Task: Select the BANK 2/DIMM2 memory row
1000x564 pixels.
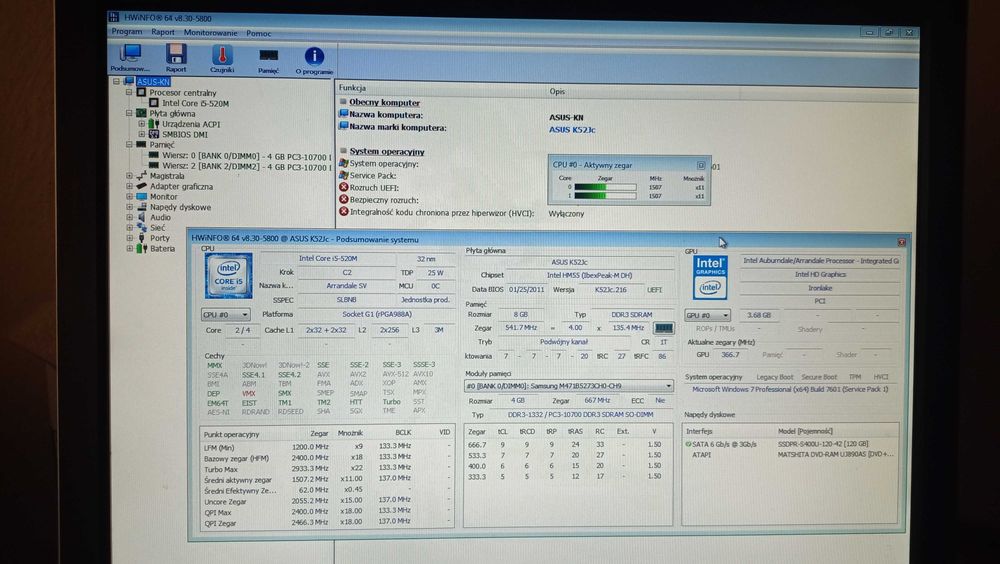Action: (247, 166)
